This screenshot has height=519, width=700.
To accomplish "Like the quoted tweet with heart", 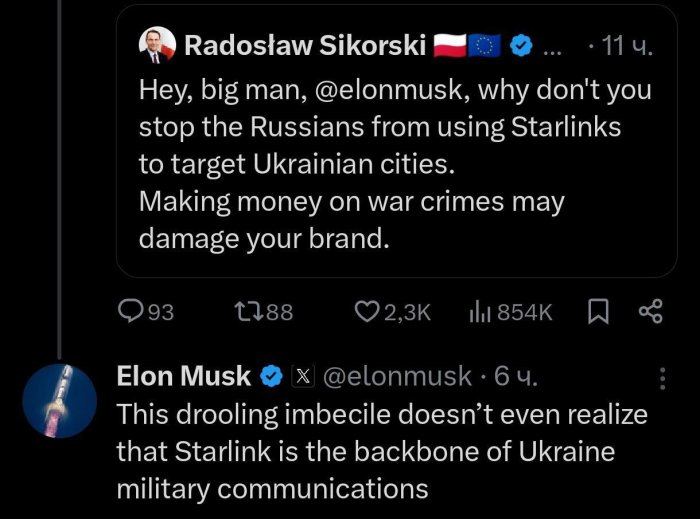I will [x=367, y=313].
